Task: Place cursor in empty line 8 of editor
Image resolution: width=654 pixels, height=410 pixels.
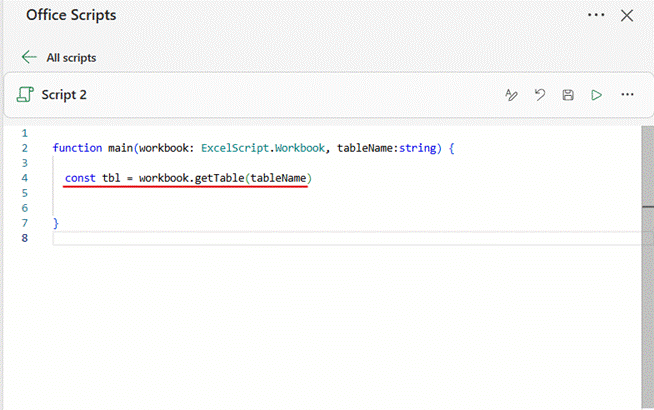Action: pyautogui.click(x=346, y=238)
